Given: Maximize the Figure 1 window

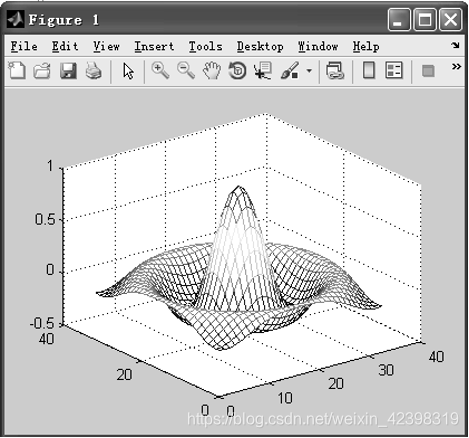Looking at the screenshot, I should point(425,19).
